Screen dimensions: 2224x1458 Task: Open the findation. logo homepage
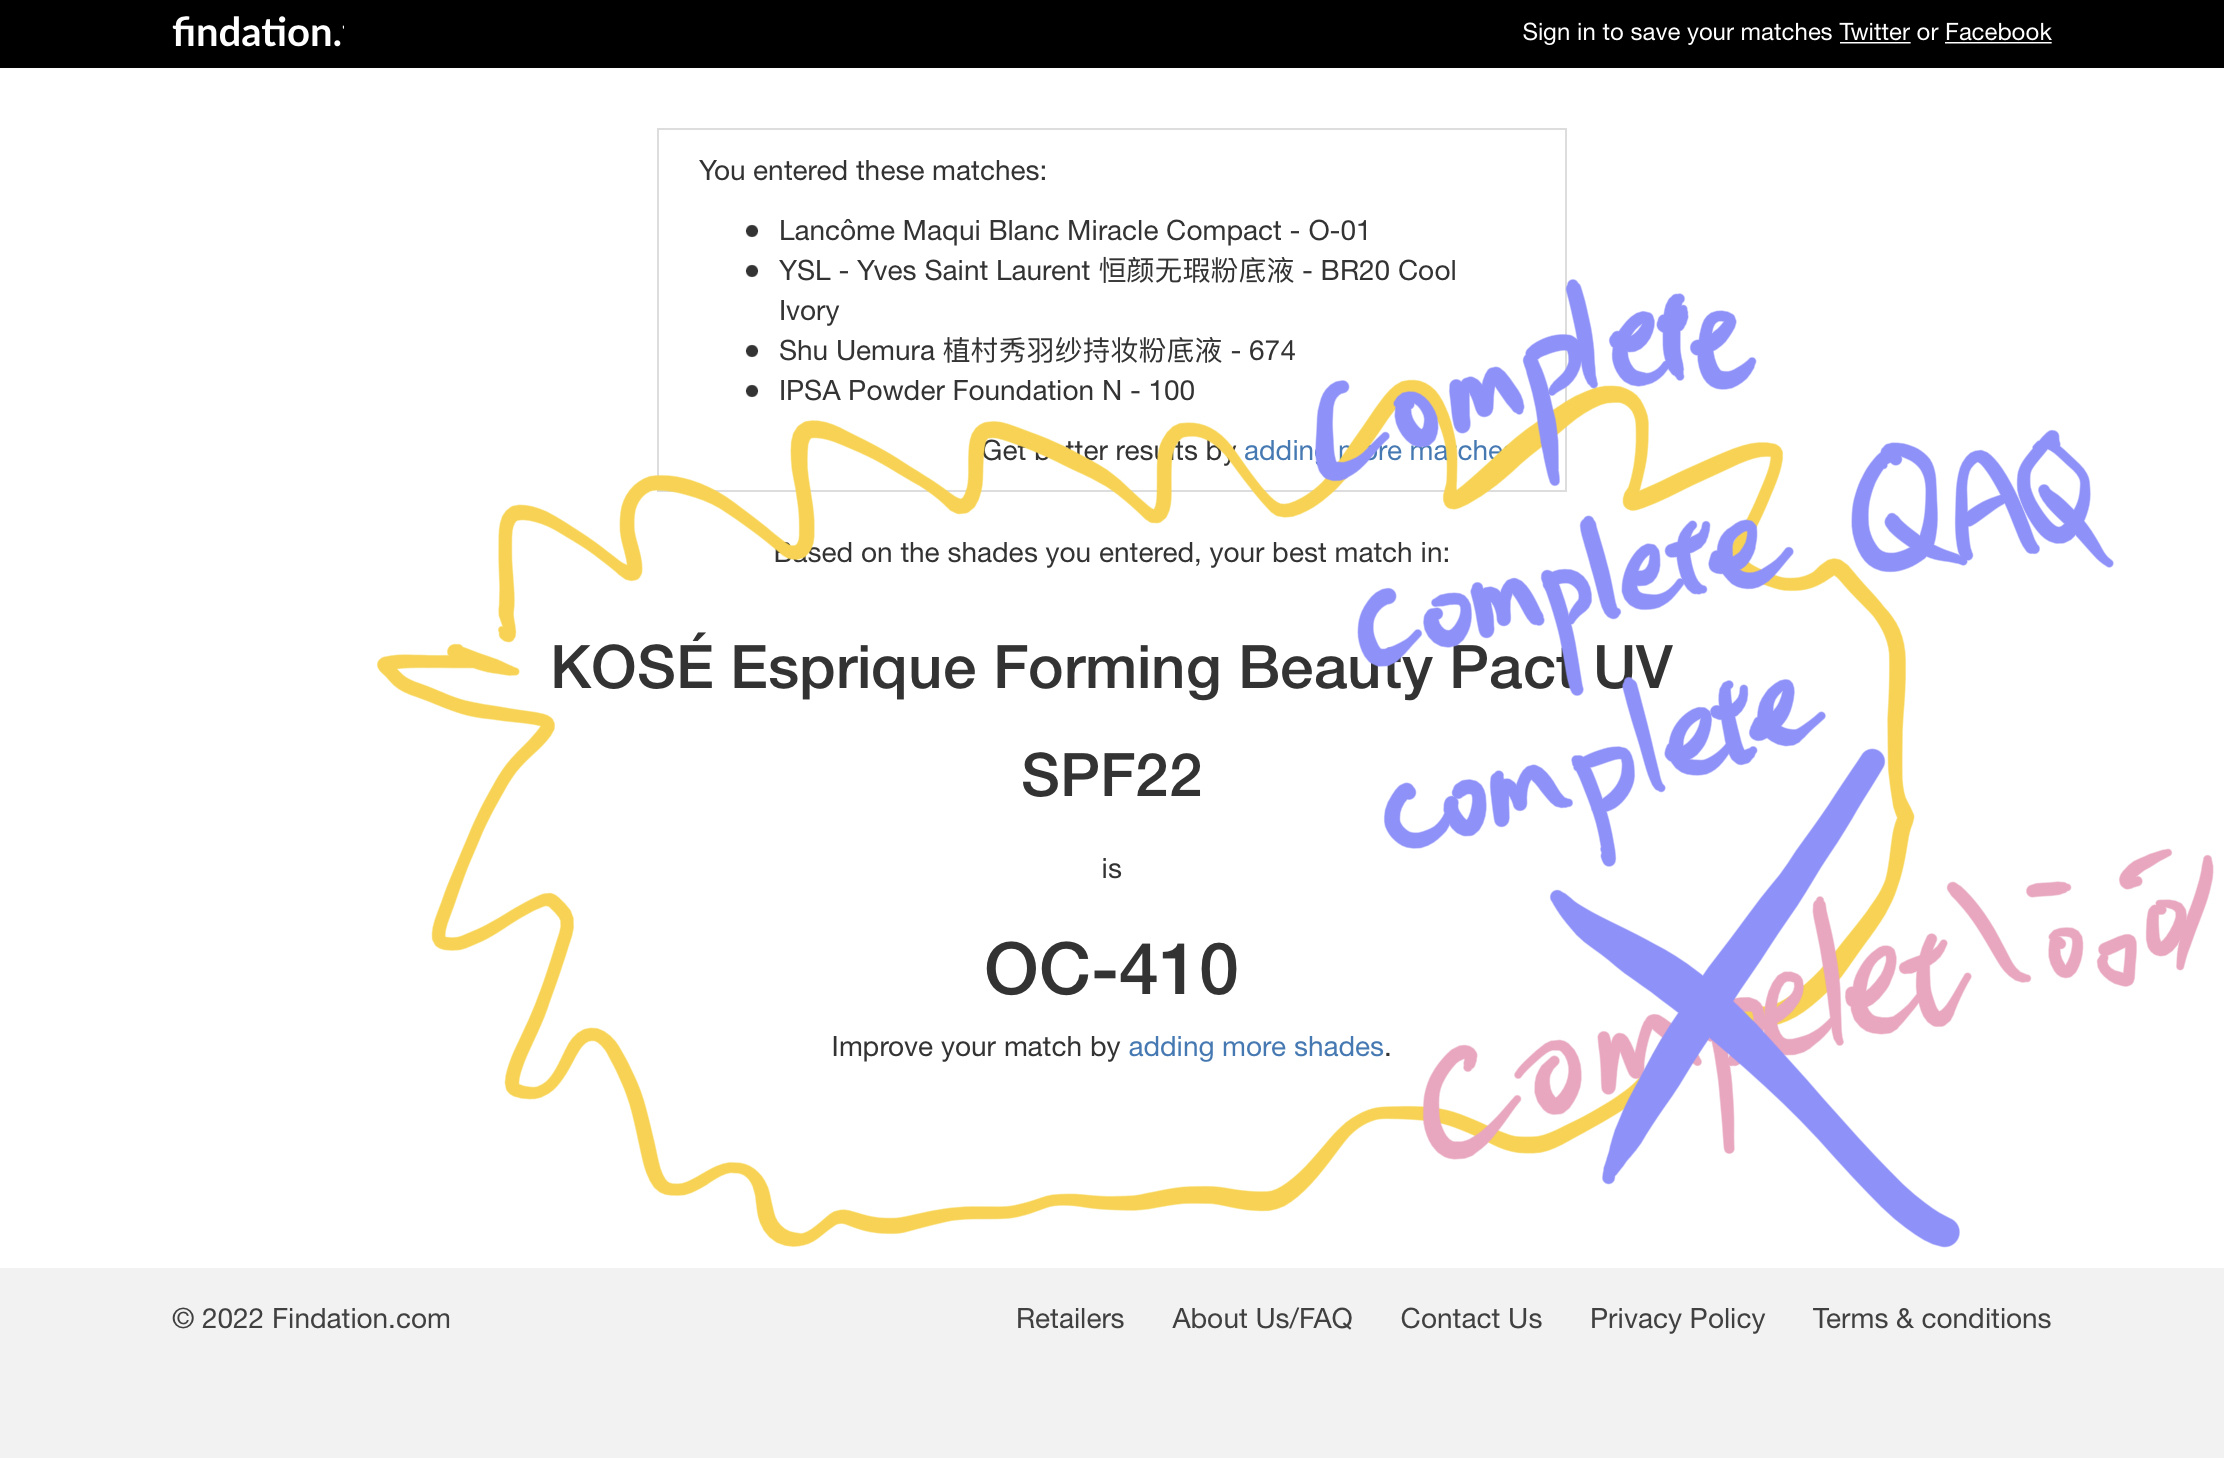click(x=257, y=33)
